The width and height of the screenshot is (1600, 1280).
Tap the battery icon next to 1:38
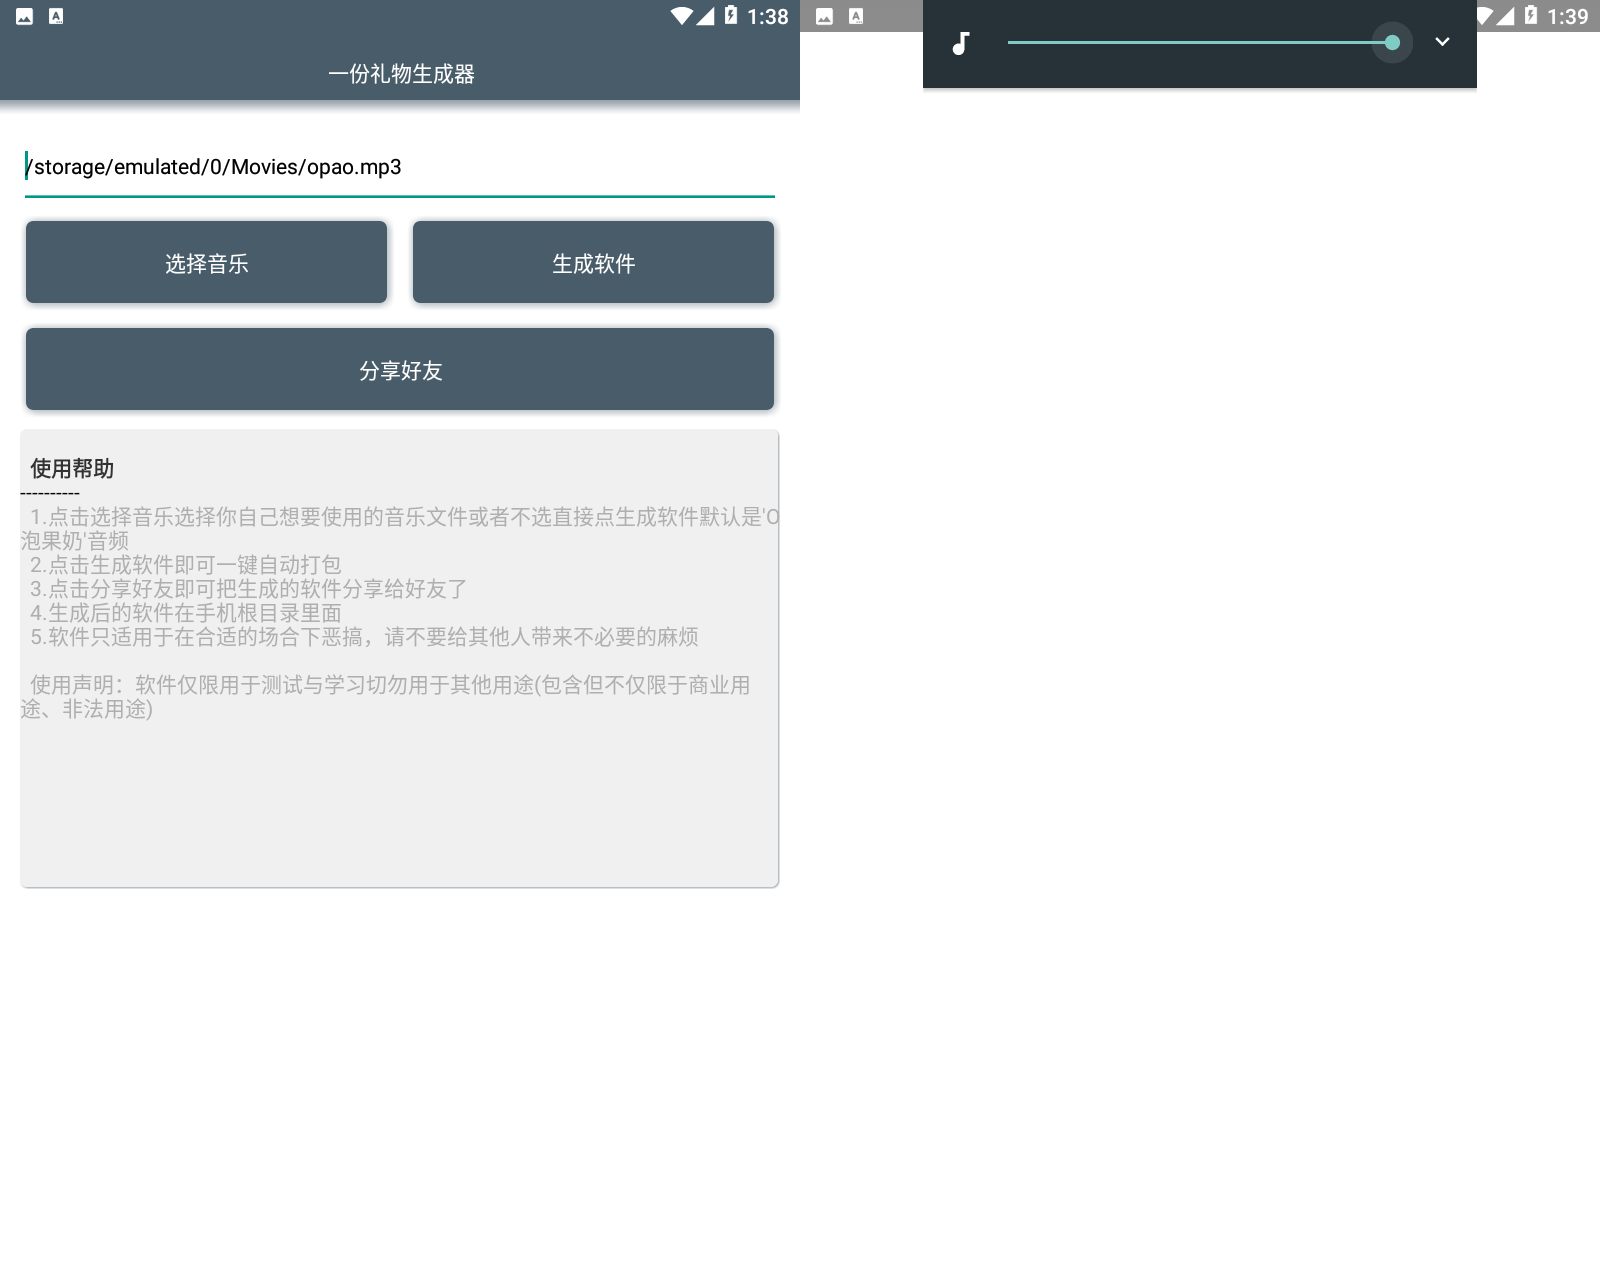pos(731,16)
